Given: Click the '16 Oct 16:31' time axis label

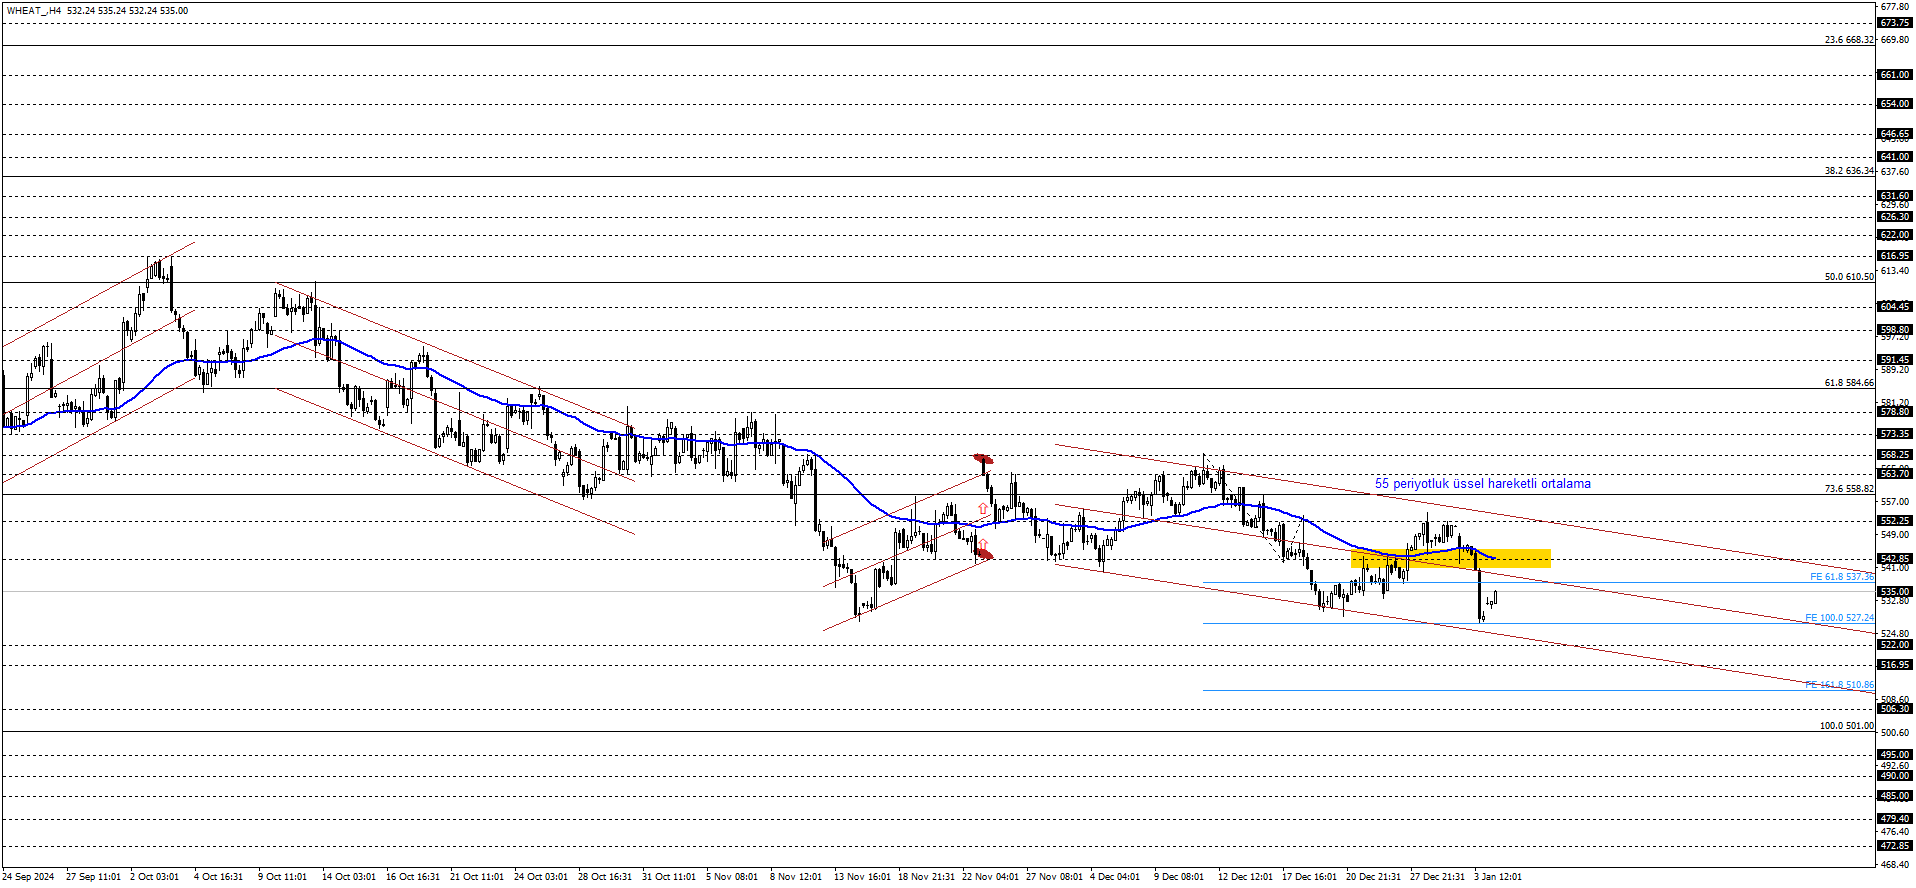Looking at the screenshot, I should pyautogui.click(x=413, y=877).
